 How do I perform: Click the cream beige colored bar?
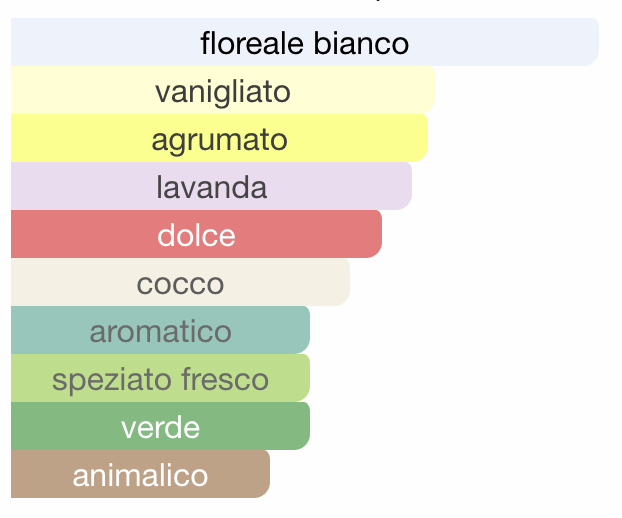[x=180, y=282]
